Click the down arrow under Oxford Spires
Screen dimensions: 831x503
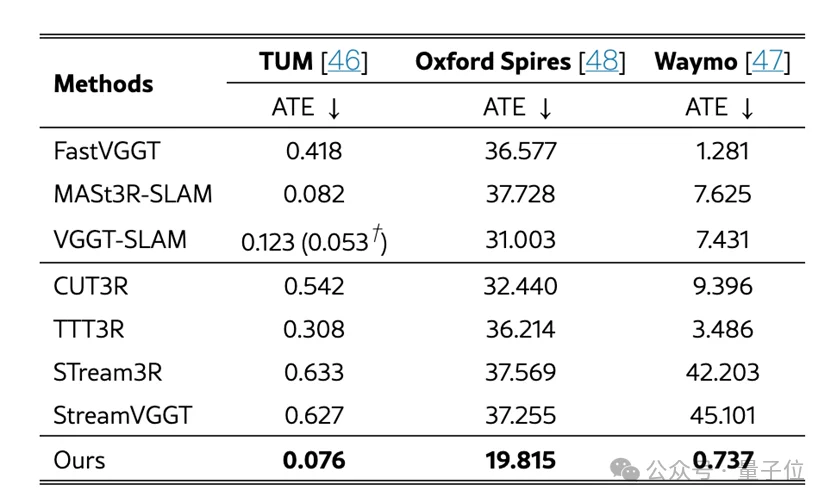(545, 109)
